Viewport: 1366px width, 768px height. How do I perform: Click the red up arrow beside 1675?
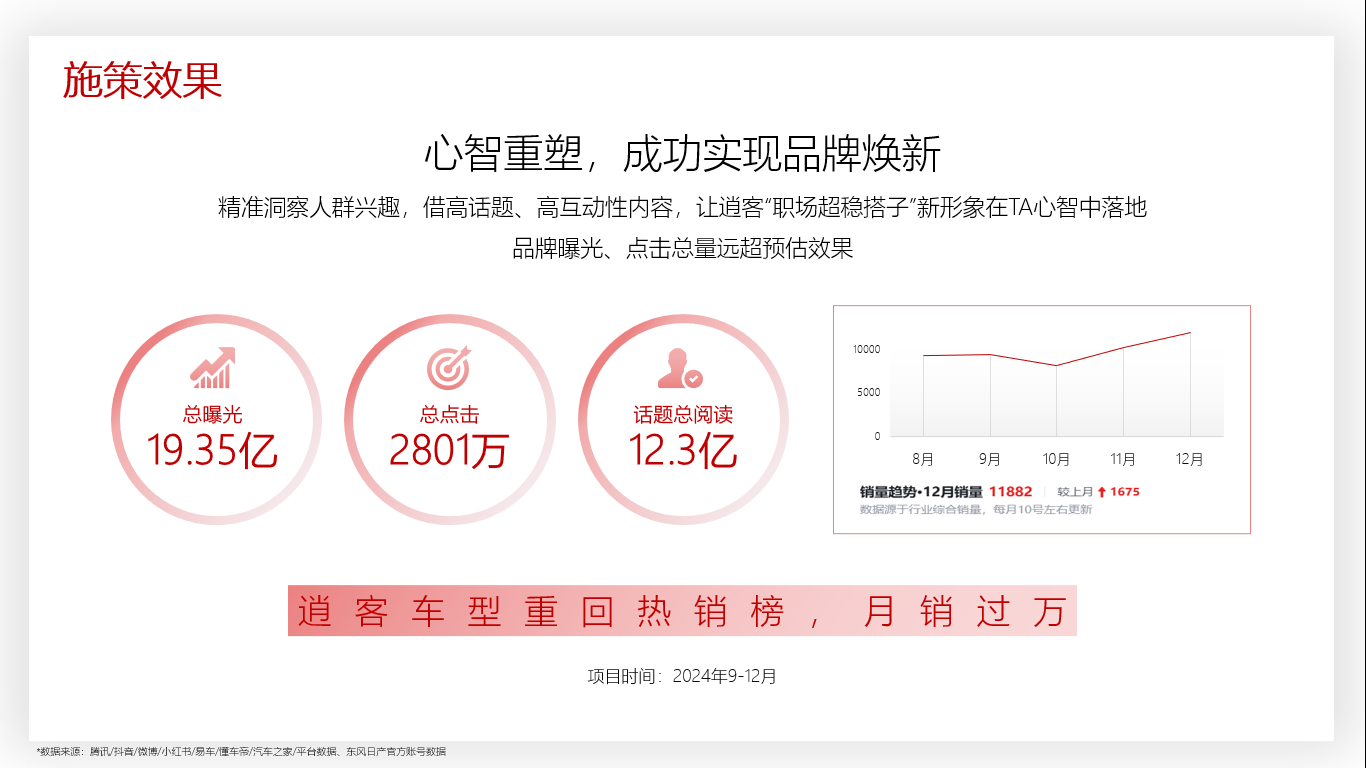tap(1101, 492)
